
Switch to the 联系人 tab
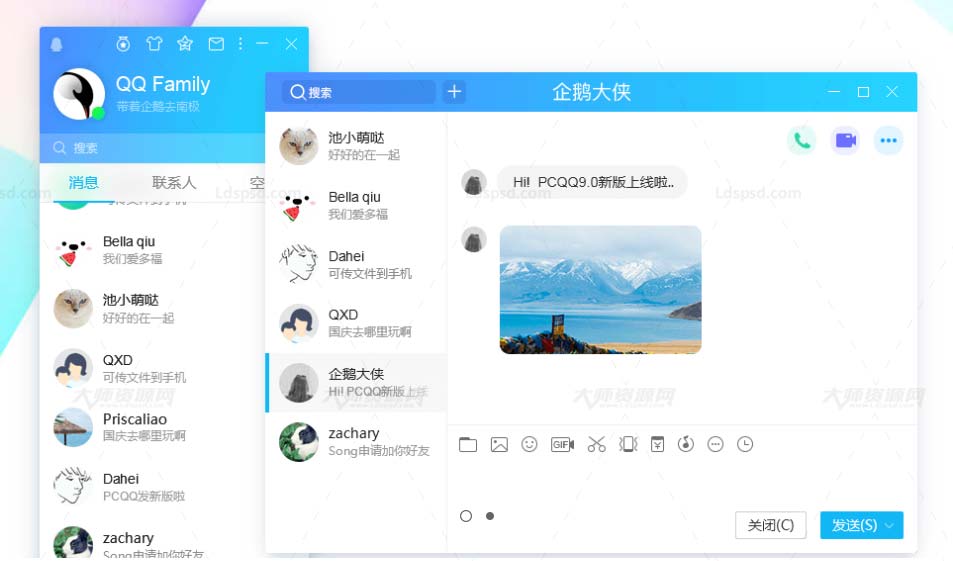click(174, 182)
